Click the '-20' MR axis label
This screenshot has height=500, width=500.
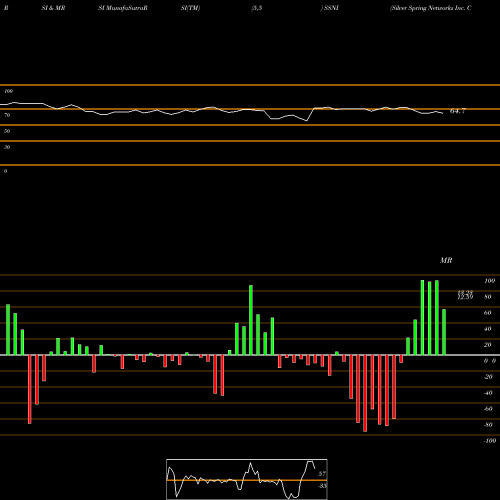488,377
